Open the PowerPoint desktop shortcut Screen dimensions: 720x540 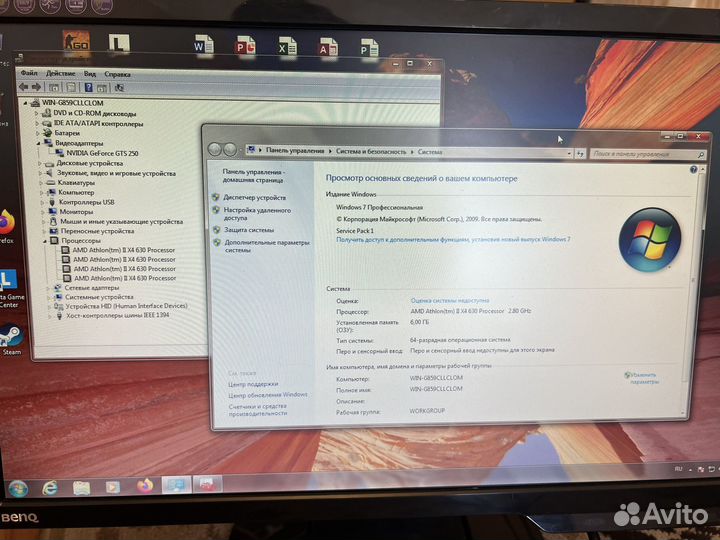pyautogui.click(x=245, y=45)
